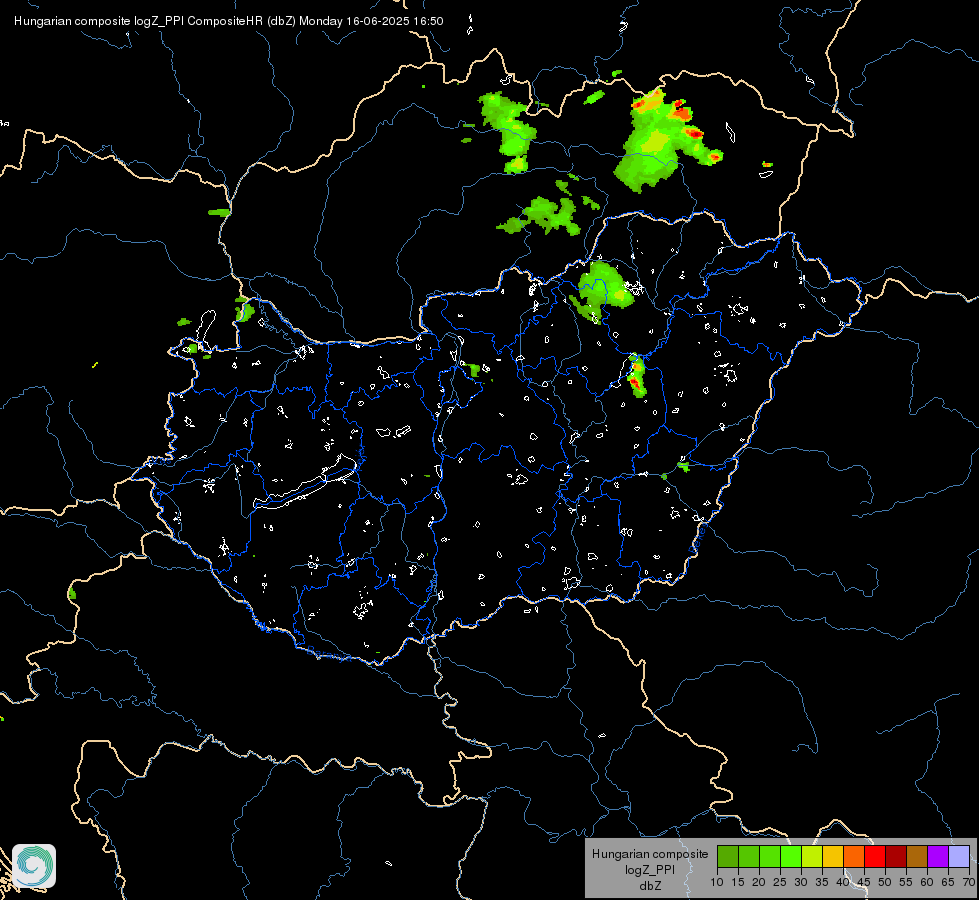
Task: Select the 60–65 dBZ purple swatch
Action: [938, 856]
